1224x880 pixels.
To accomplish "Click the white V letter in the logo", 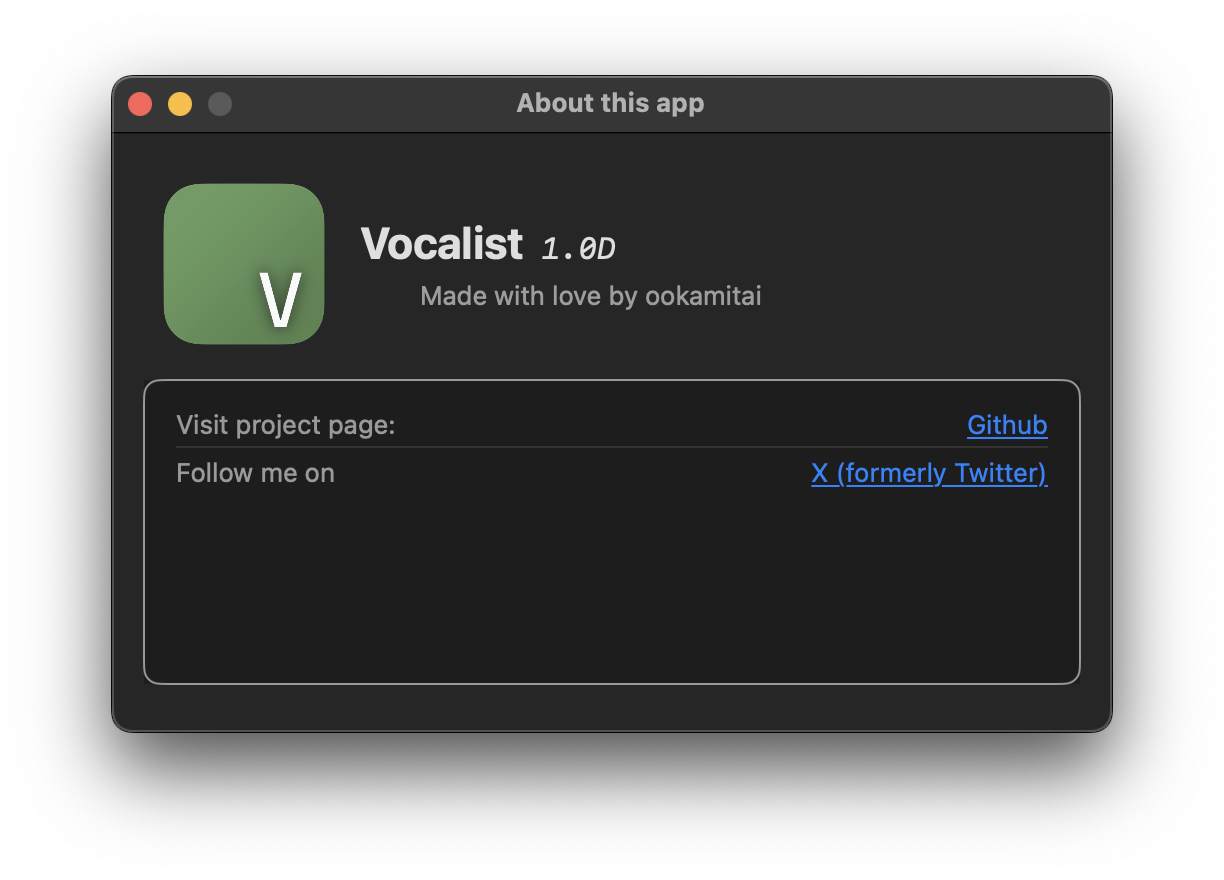I will [280, 301].
